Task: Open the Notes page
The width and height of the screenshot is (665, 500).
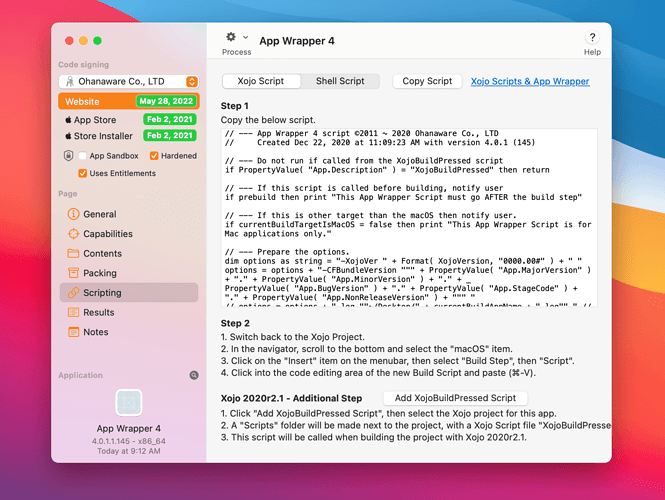Action: coord(129,332)
